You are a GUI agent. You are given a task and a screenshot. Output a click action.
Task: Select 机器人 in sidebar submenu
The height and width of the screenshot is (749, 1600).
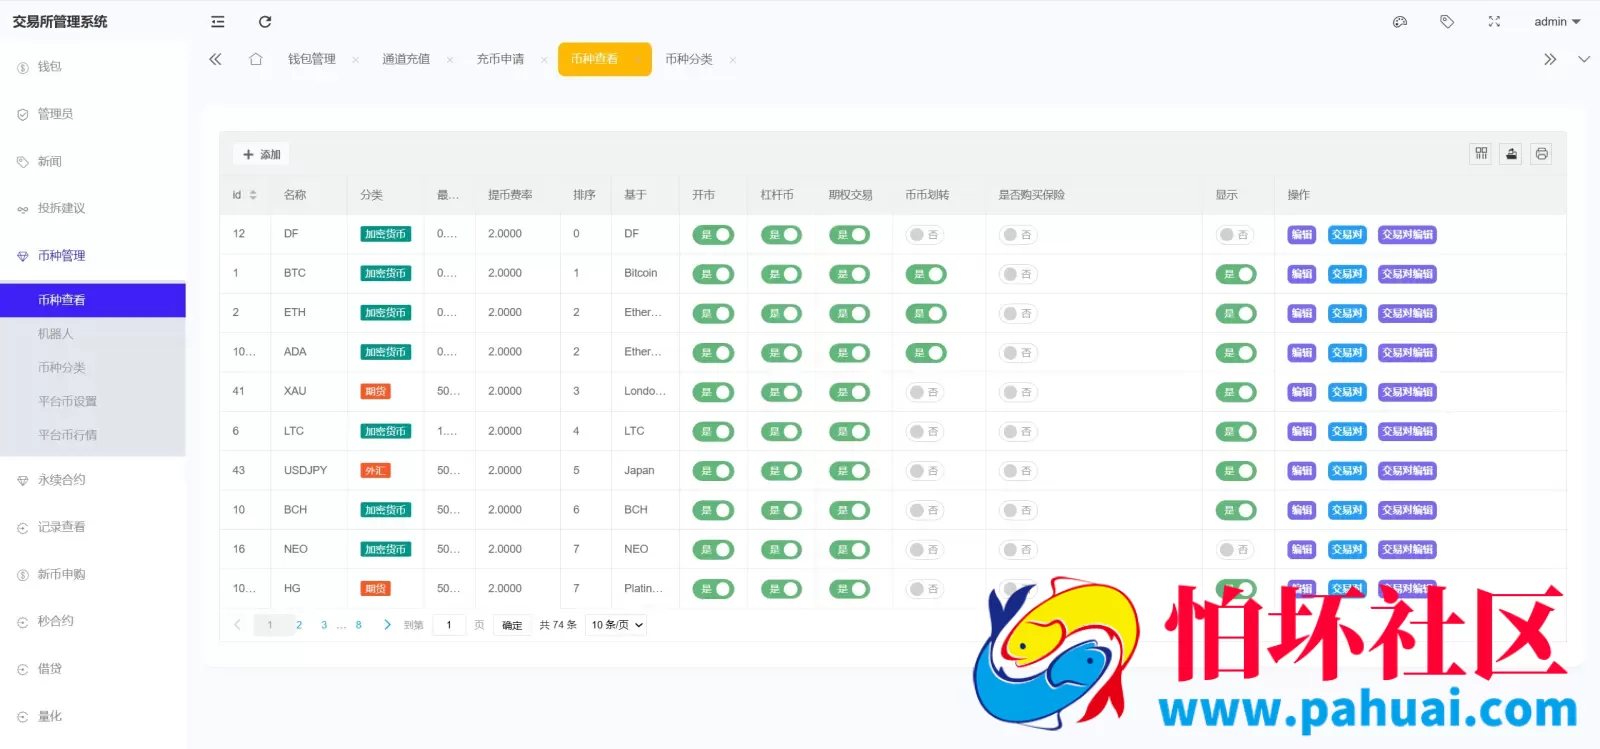(x=93, y=334)
